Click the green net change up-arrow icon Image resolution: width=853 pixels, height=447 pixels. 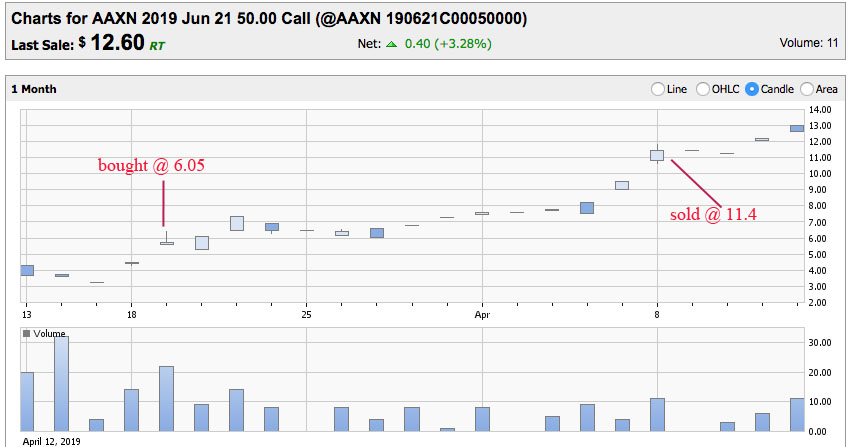[391, 44]
